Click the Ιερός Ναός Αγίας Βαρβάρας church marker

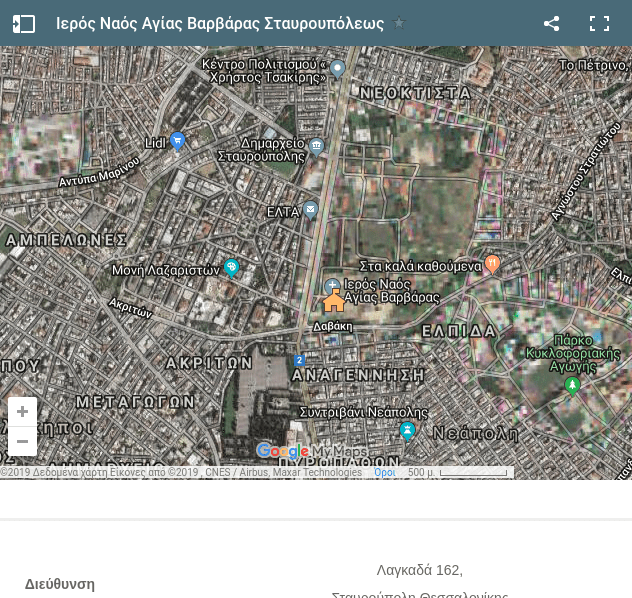pos(332,286)
